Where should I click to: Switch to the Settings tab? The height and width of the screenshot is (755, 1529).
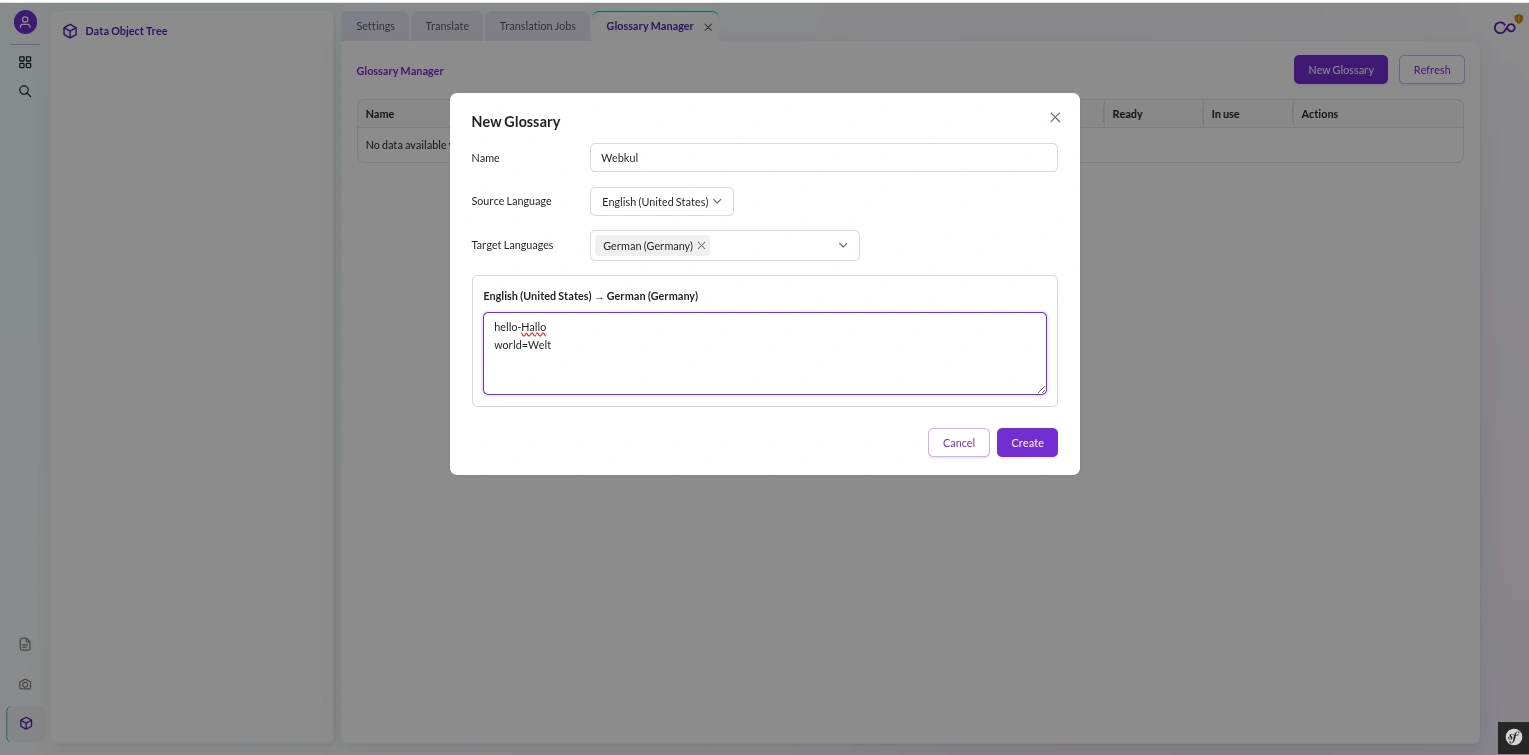point(376,26)
